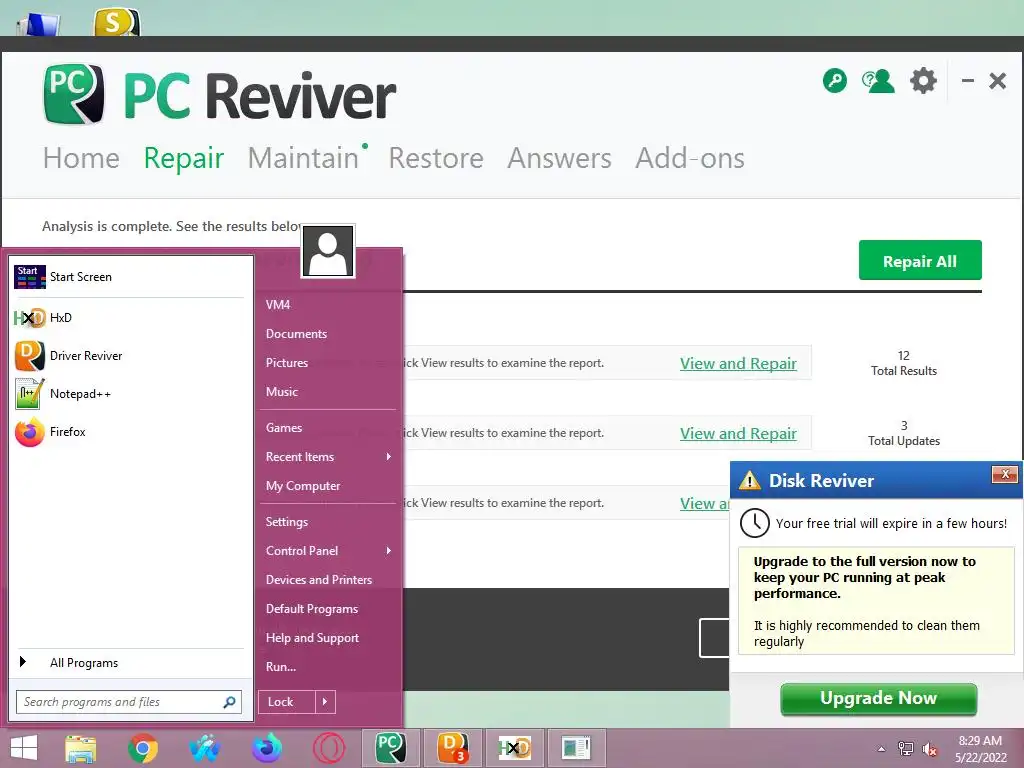Open Devices and Printers
Image resolution: width=1024 pixels, height=768 pixels.
click(x=319, y=580)
